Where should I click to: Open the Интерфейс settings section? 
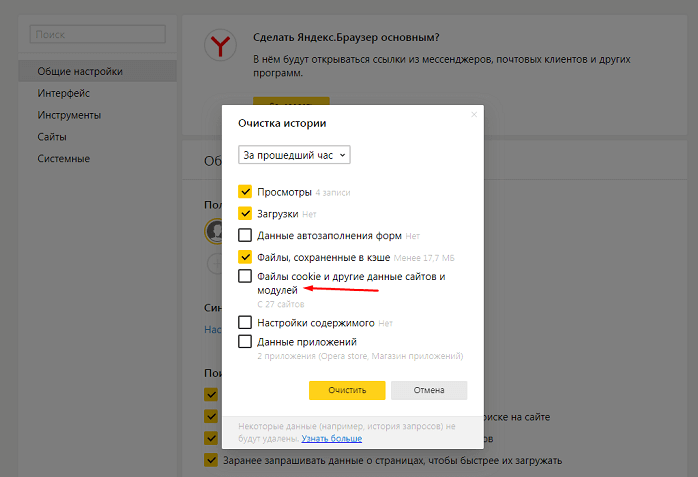pos(64,93)
